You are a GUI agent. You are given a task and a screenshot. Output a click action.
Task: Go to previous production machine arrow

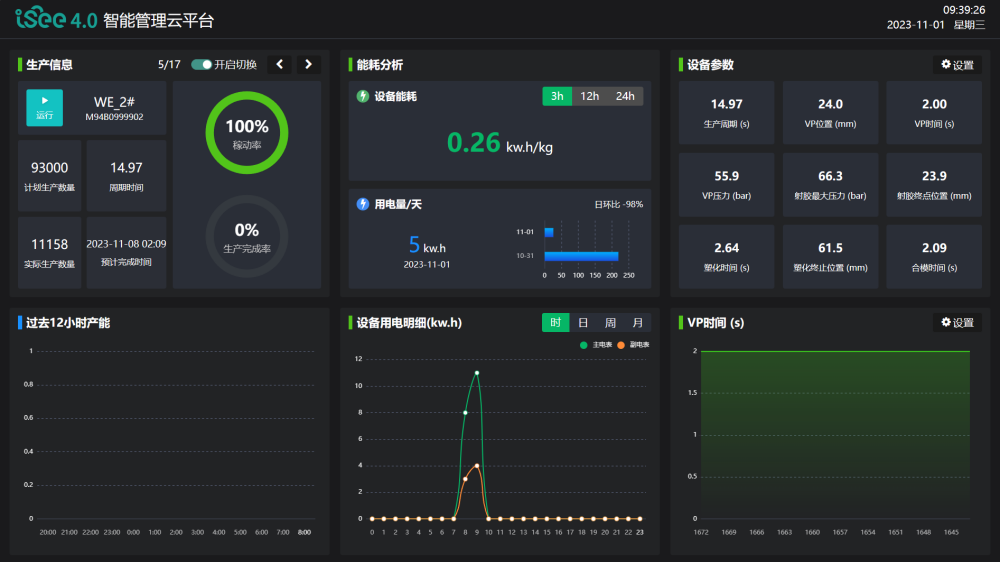pos(279,65)
